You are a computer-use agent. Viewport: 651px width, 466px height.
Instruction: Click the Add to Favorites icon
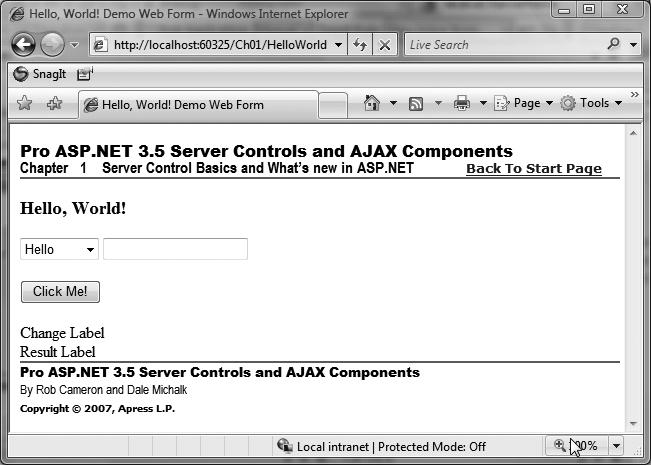[x=54, y=103]
